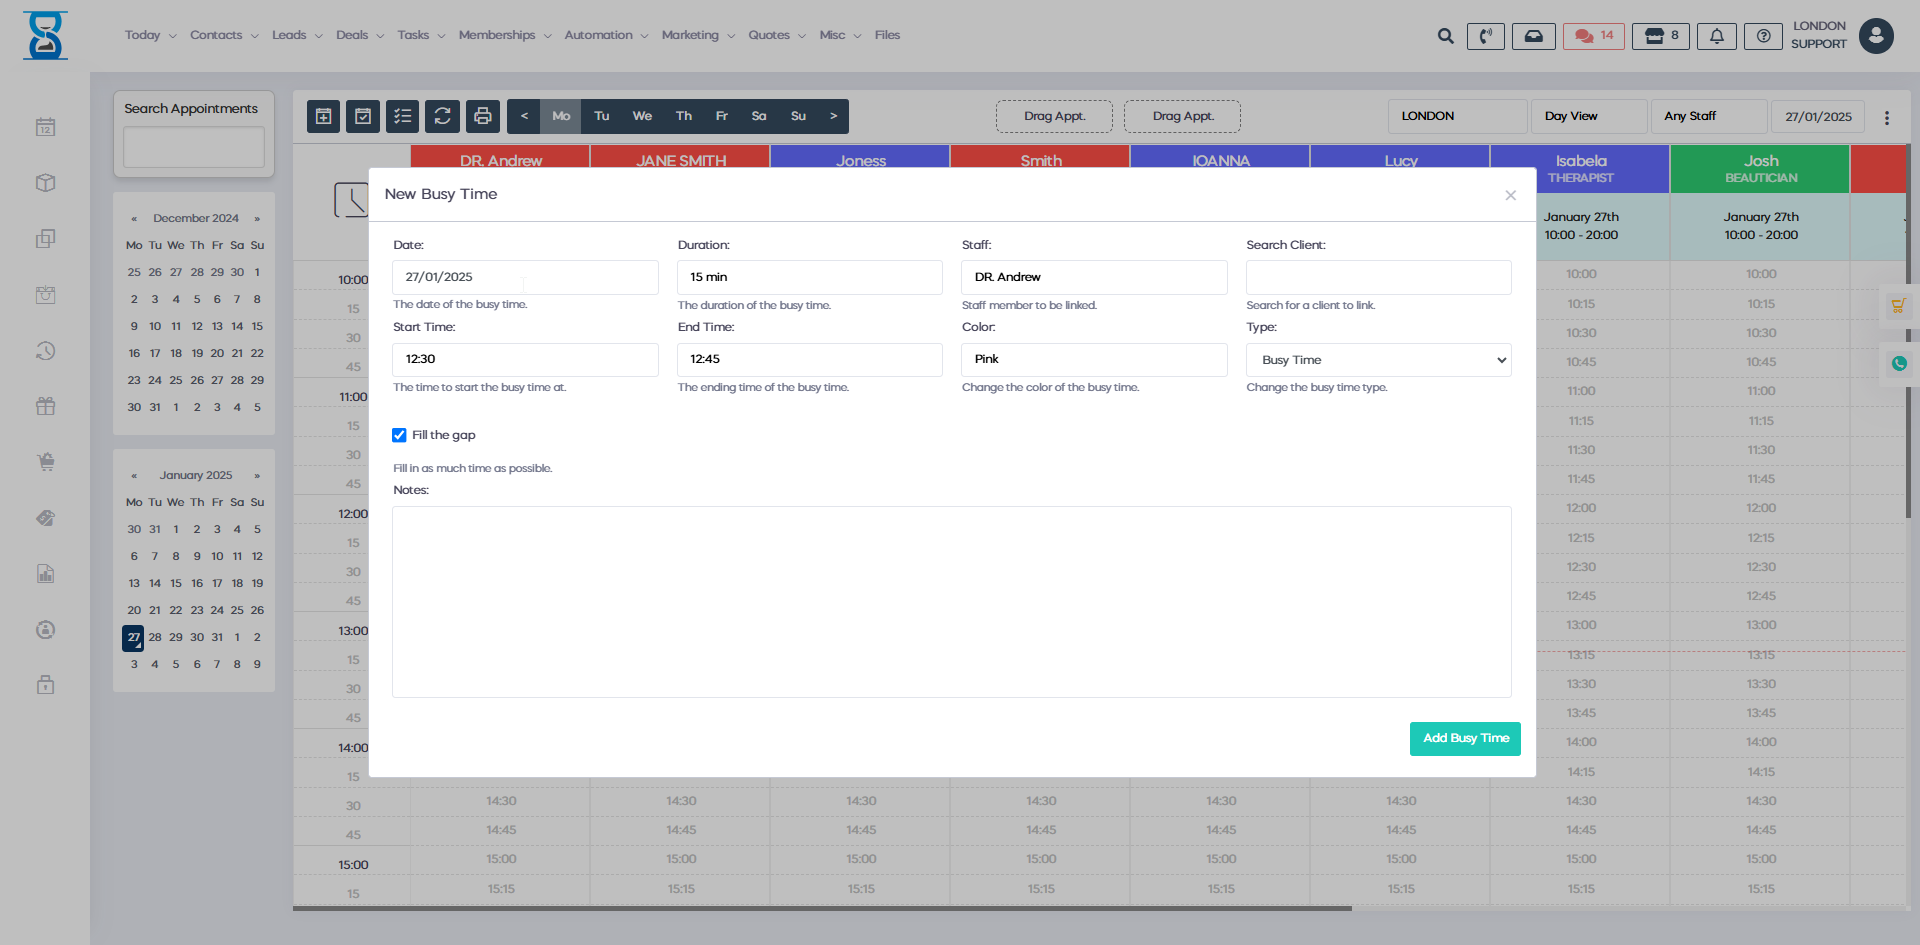Click the print calendar icon
1920x945 pixels.
[x=483, y=116]
